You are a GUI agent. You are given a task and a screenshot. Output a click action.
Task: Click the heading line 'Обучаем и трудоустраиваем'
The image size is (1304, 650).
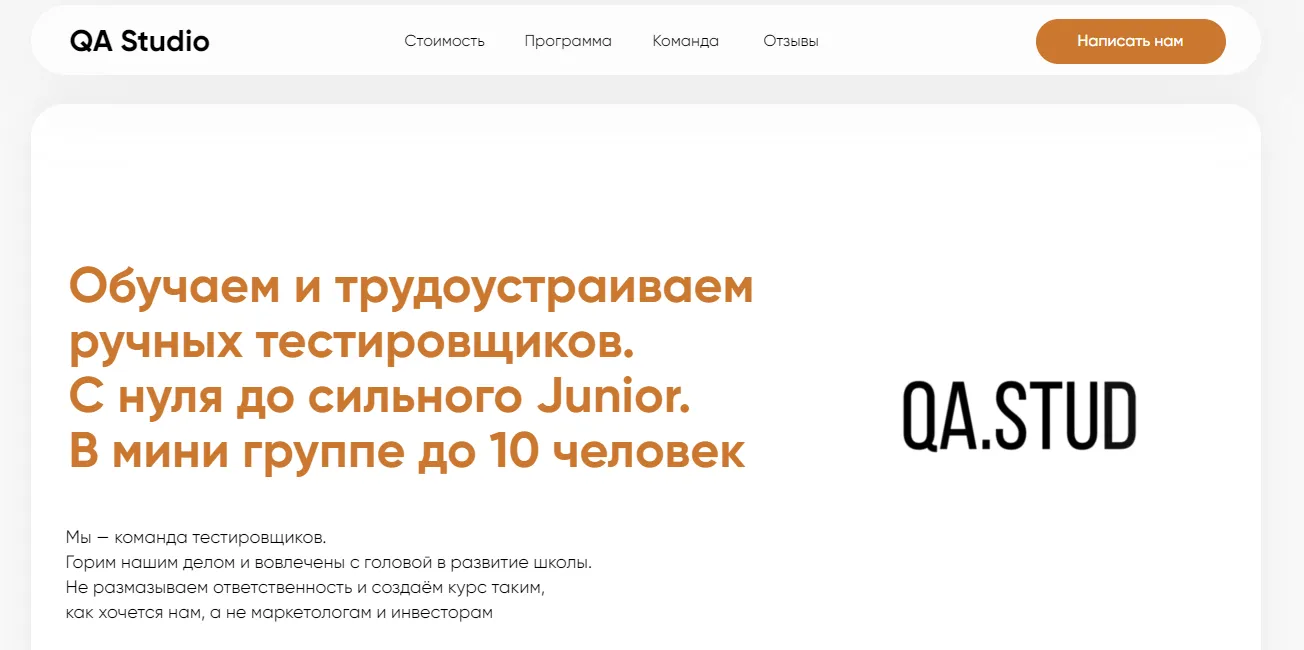[x=410, y=288]
